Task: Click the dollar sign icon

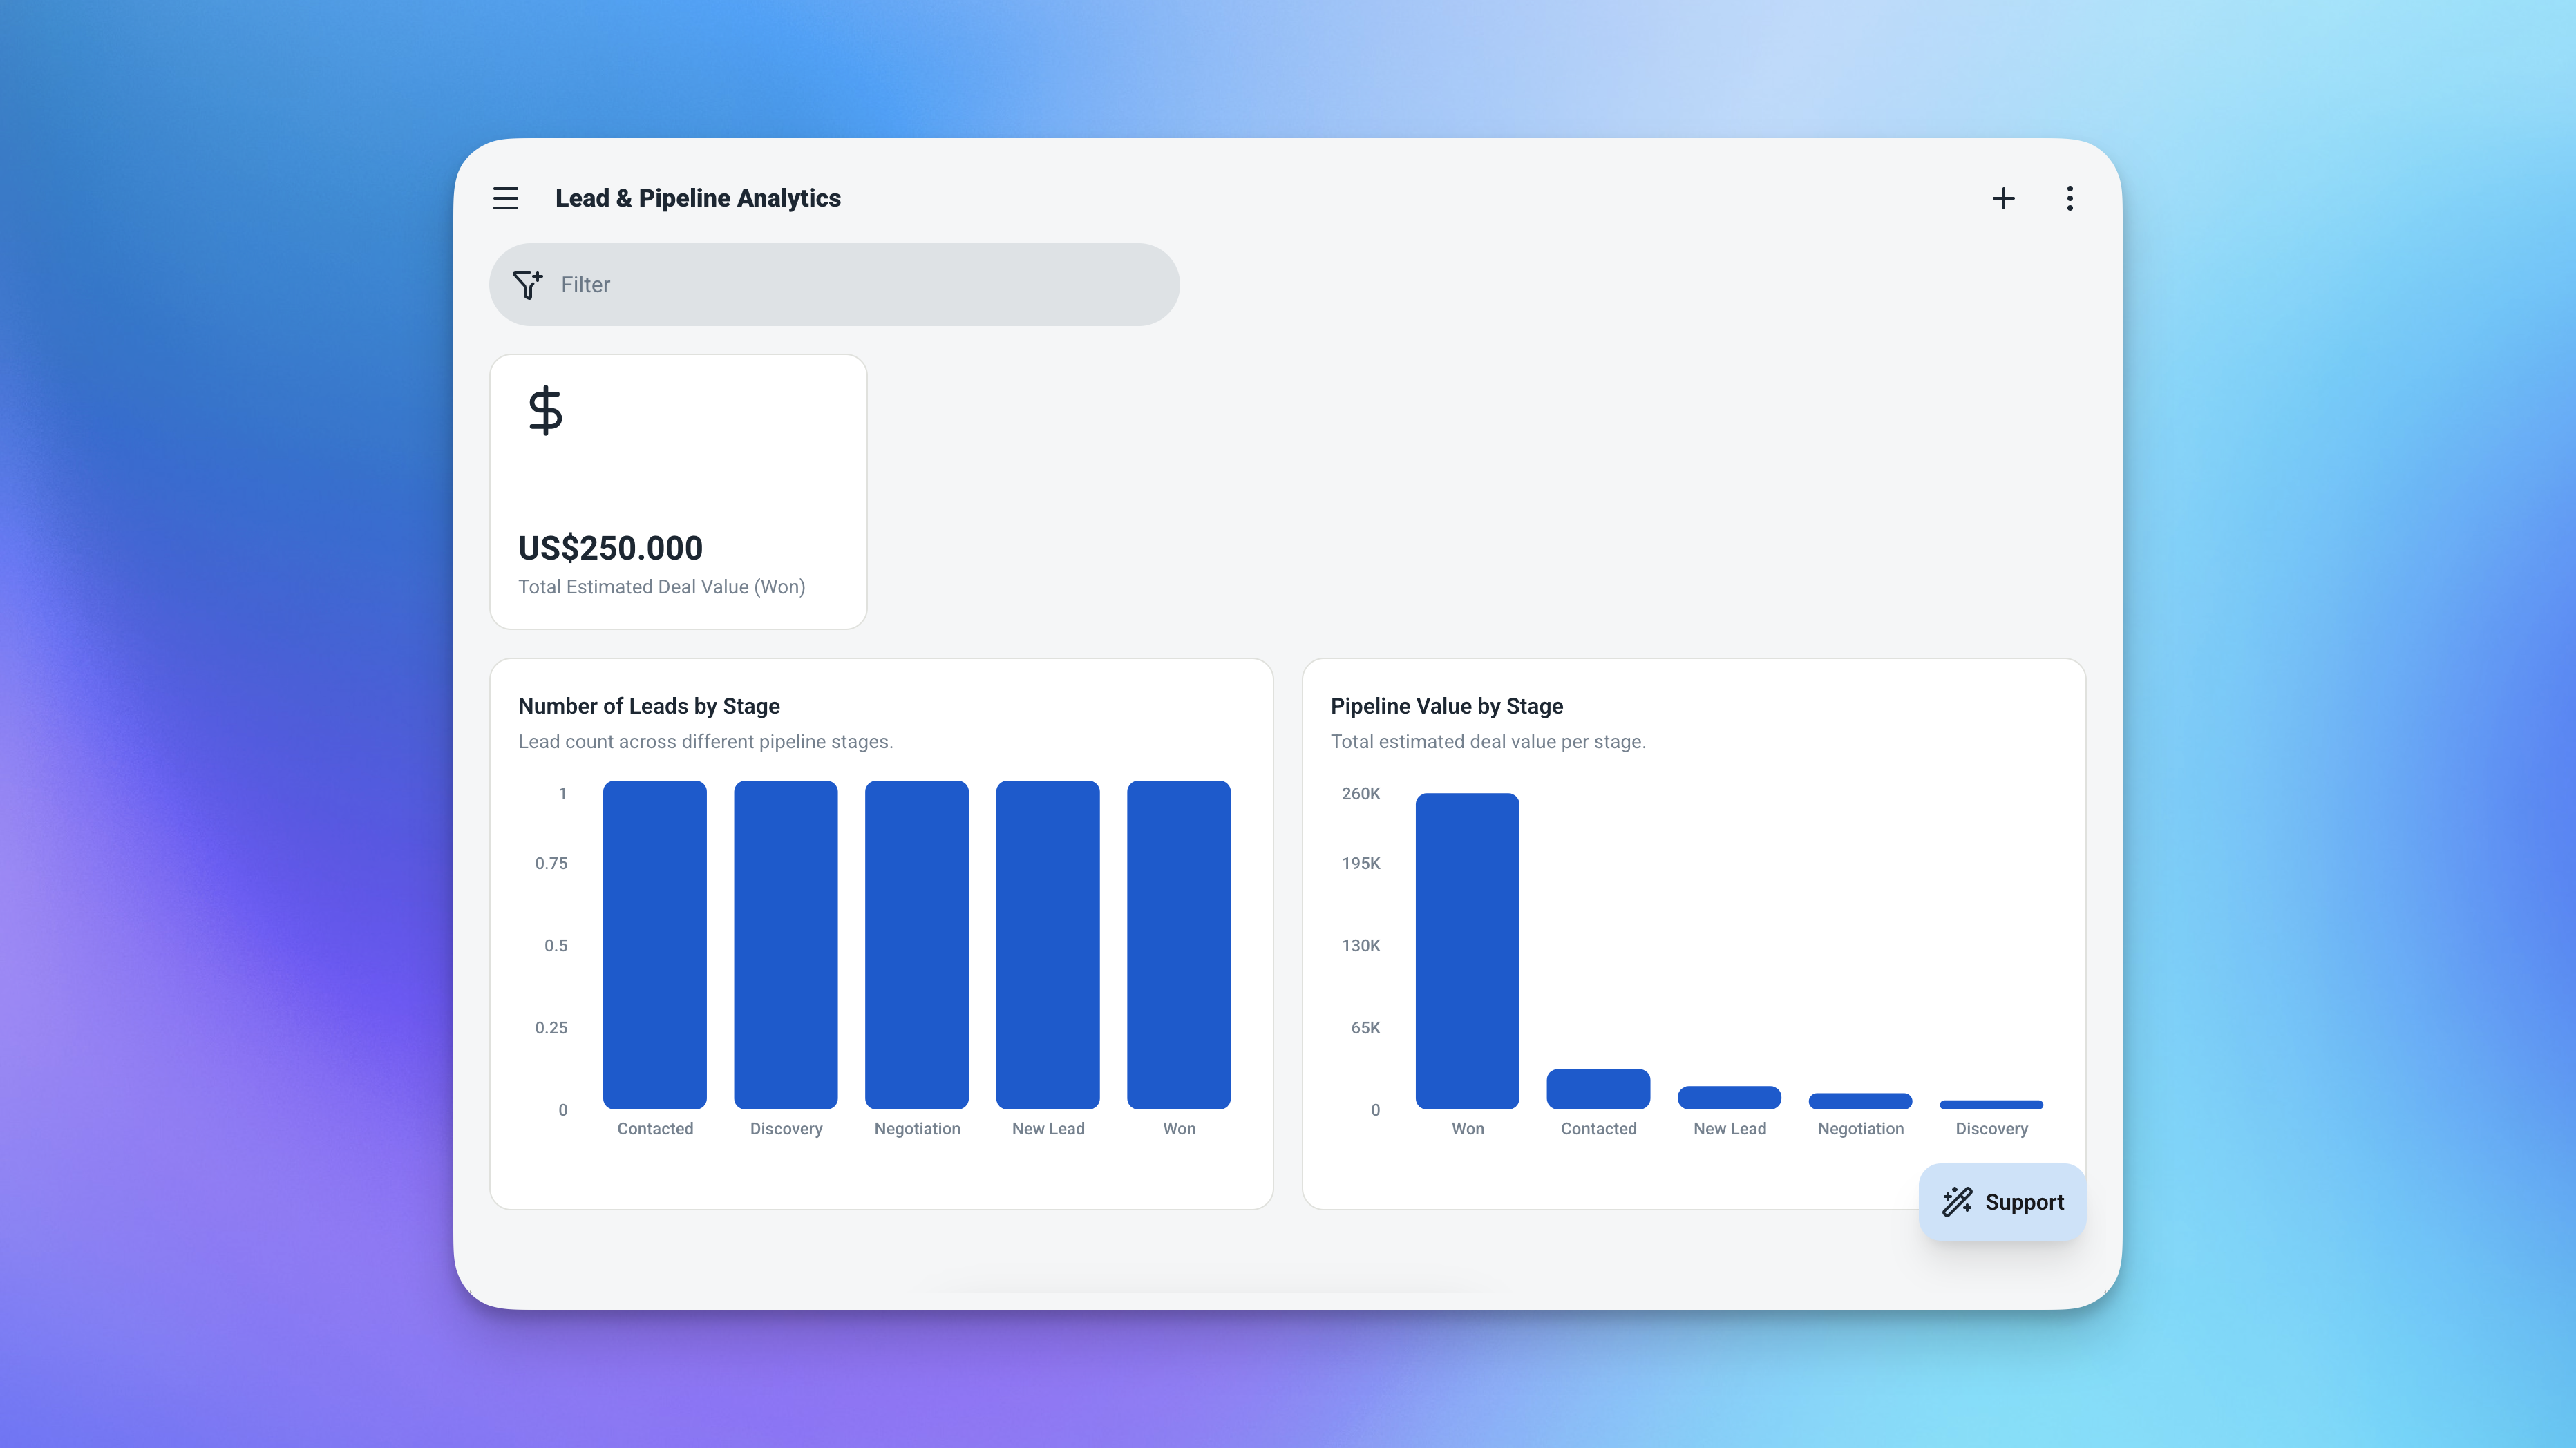Action: 545,410
